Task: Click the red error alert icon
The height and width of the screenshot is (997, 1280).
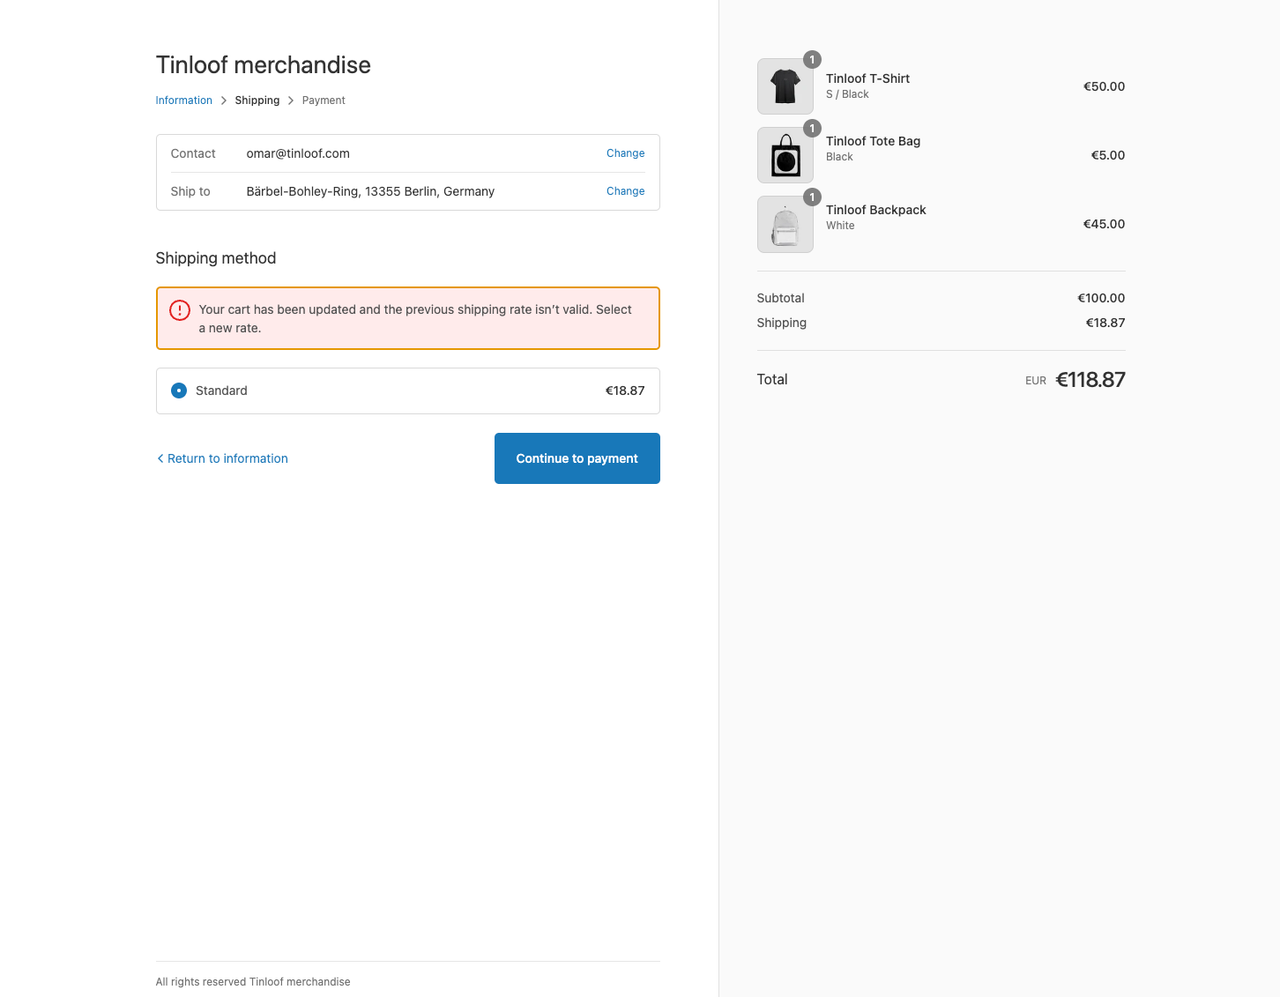Action: pyautogui.click(x=180, y=310)
